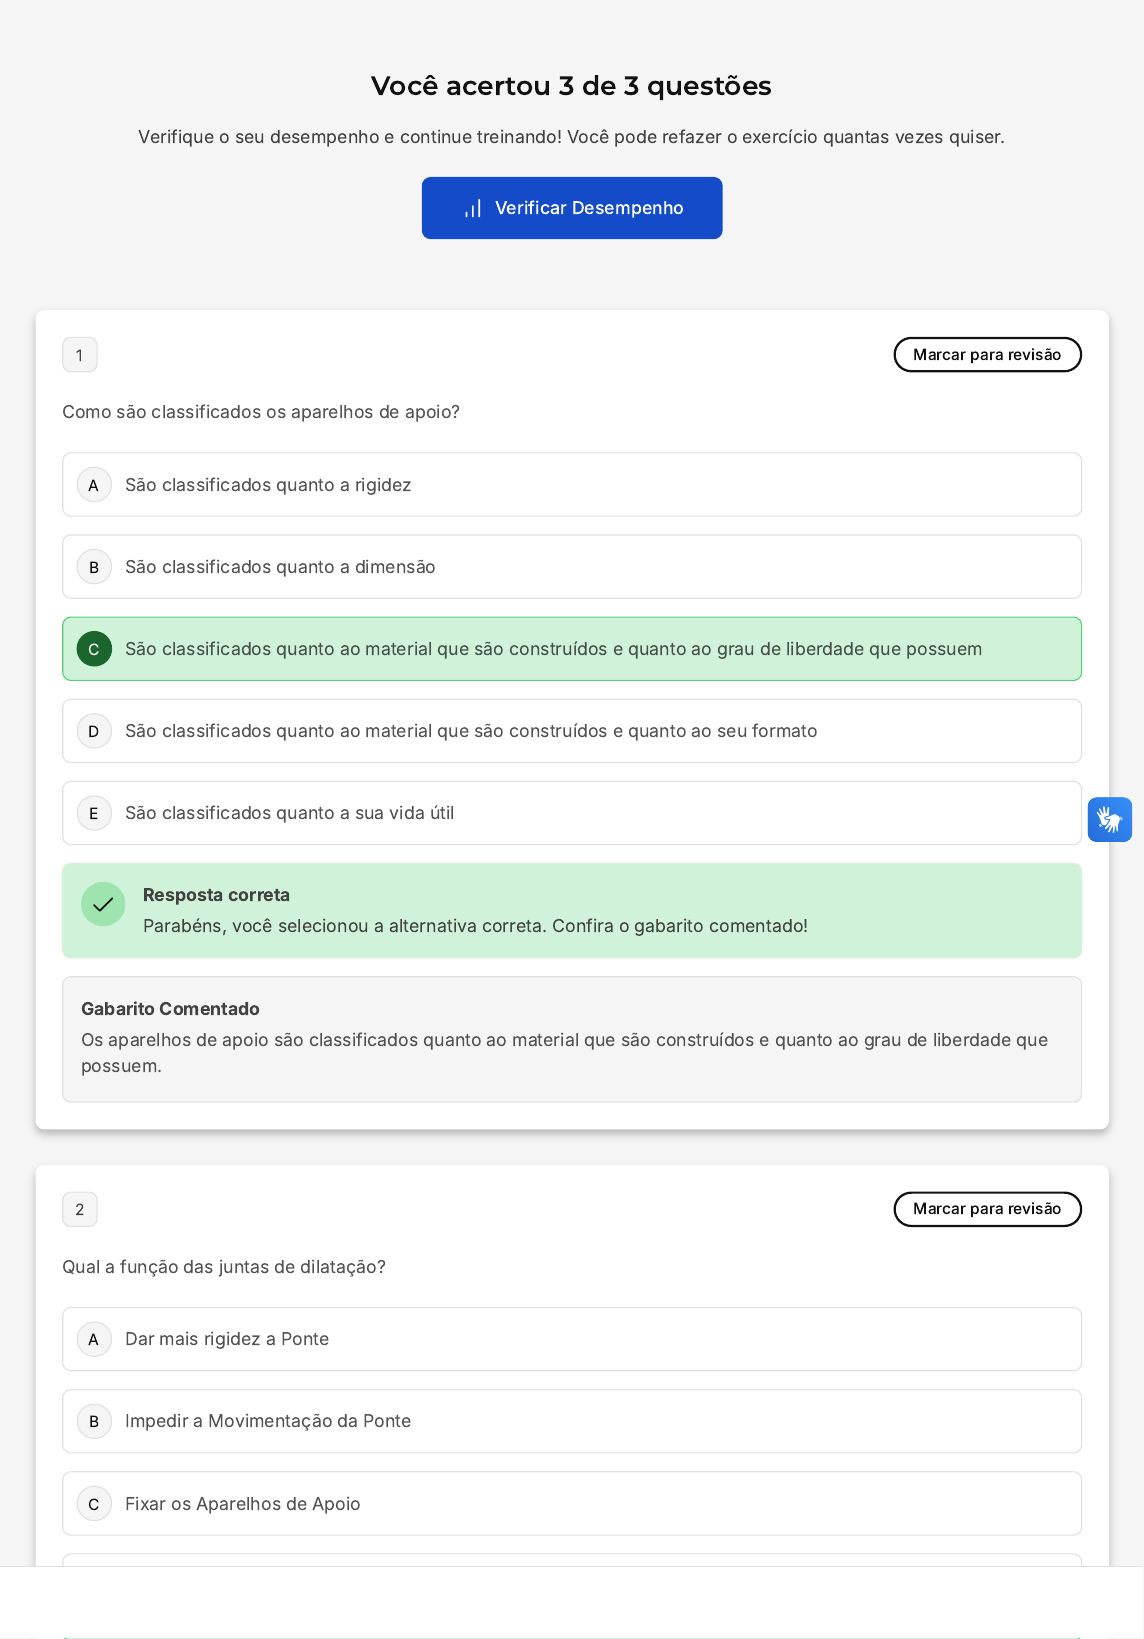The height and width of the screenshot is (1639, 1144).
Task: Choose answer 'São classificados quanto a rigidez'
Action: pos(268,485)
